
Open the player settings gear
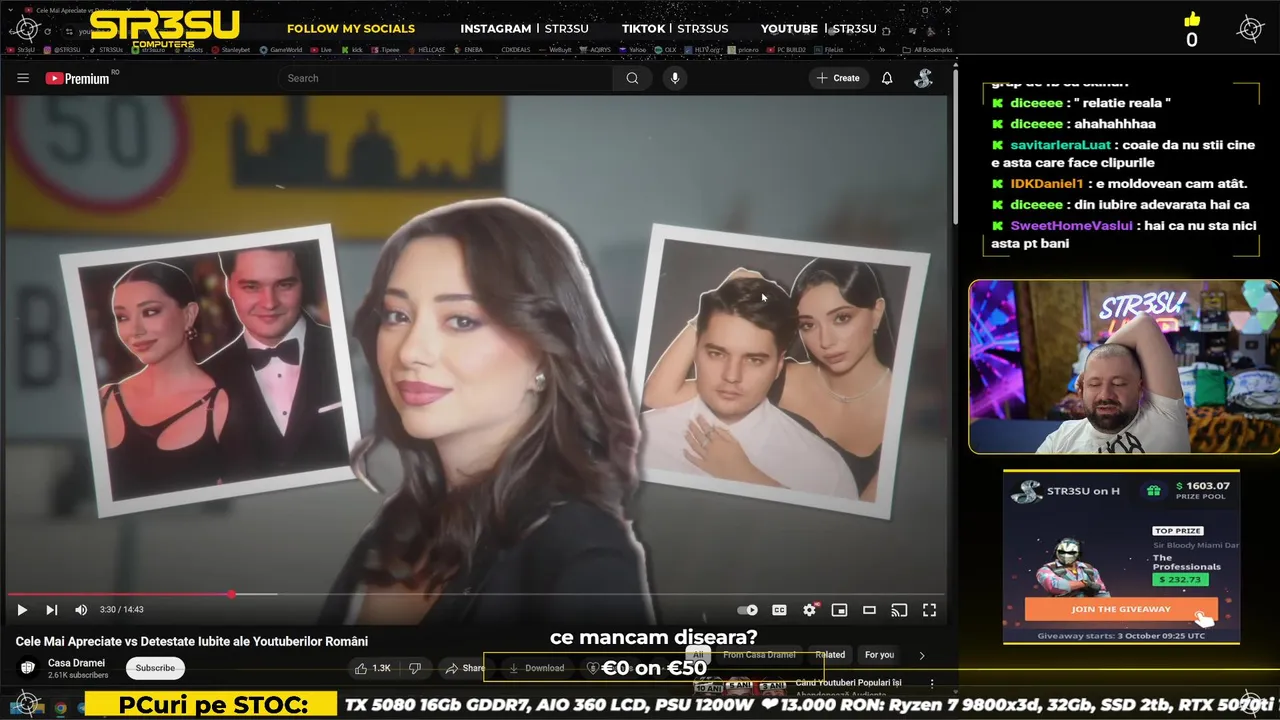point(810,610)
